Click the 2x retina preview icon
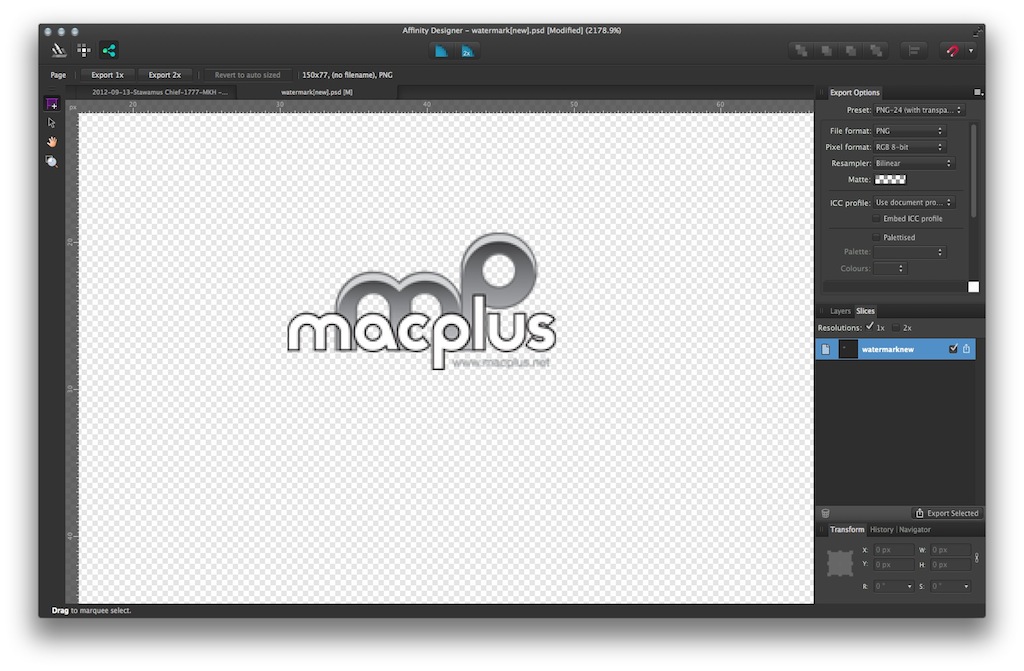This screenshot has height=671, width=1024. [x=467, y=51]
